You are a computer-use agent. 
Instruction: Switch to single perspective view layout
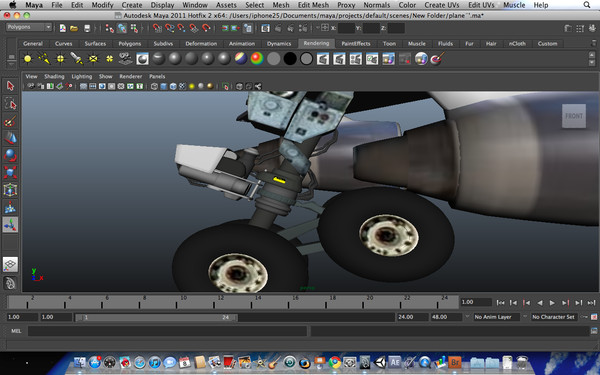pyautogui.click(x=10, y=264)
